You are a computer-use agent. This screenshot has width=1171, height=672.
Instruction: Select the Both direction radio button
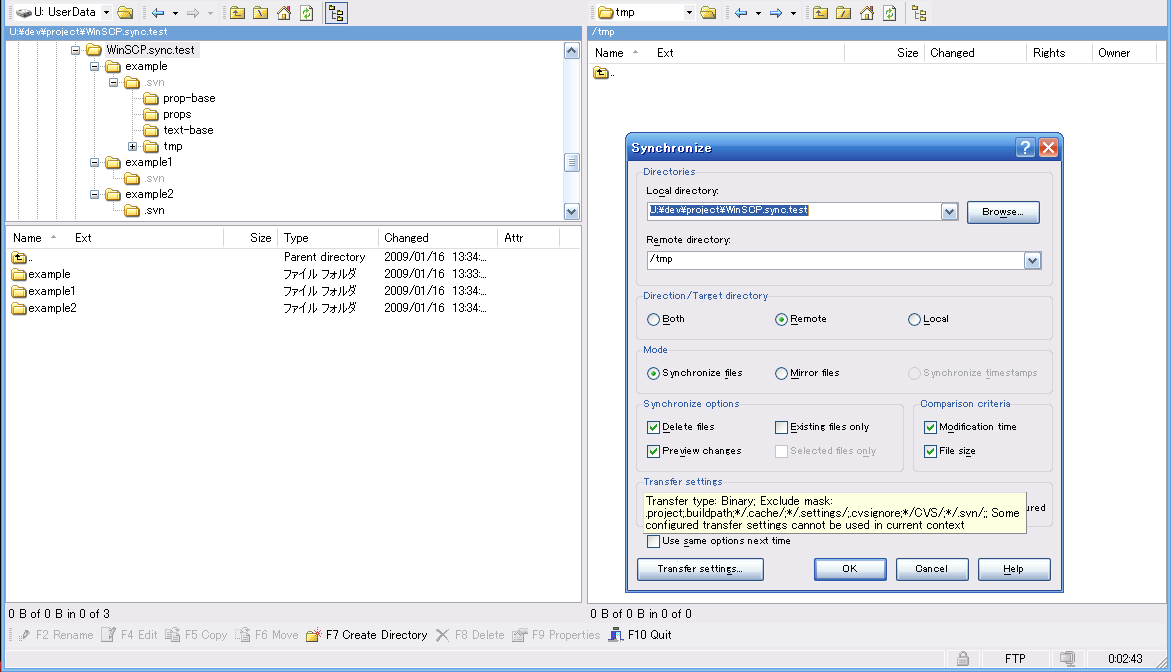click(654, 320)
